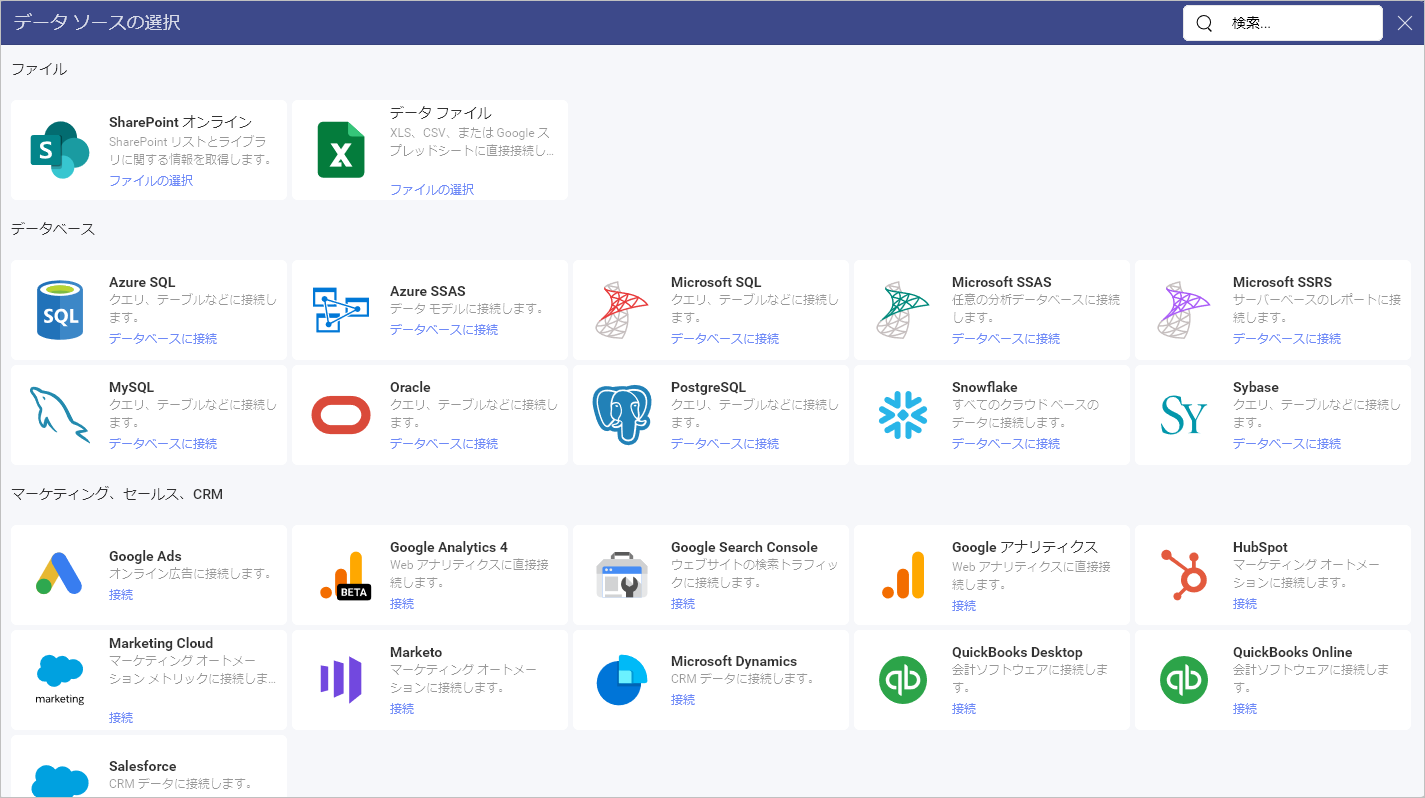The height and width of the screenshot is (798, 1425).
Task: Click データベースに接続 under PostgreSQL
Action: click(725, 444)
